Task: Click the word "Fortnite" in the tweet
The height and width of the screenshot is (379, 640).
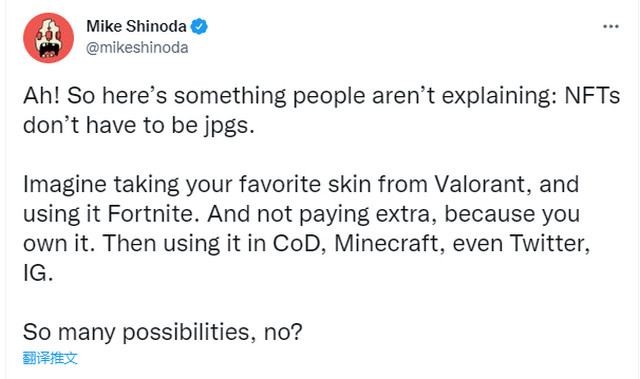Action: pos(153,214)
